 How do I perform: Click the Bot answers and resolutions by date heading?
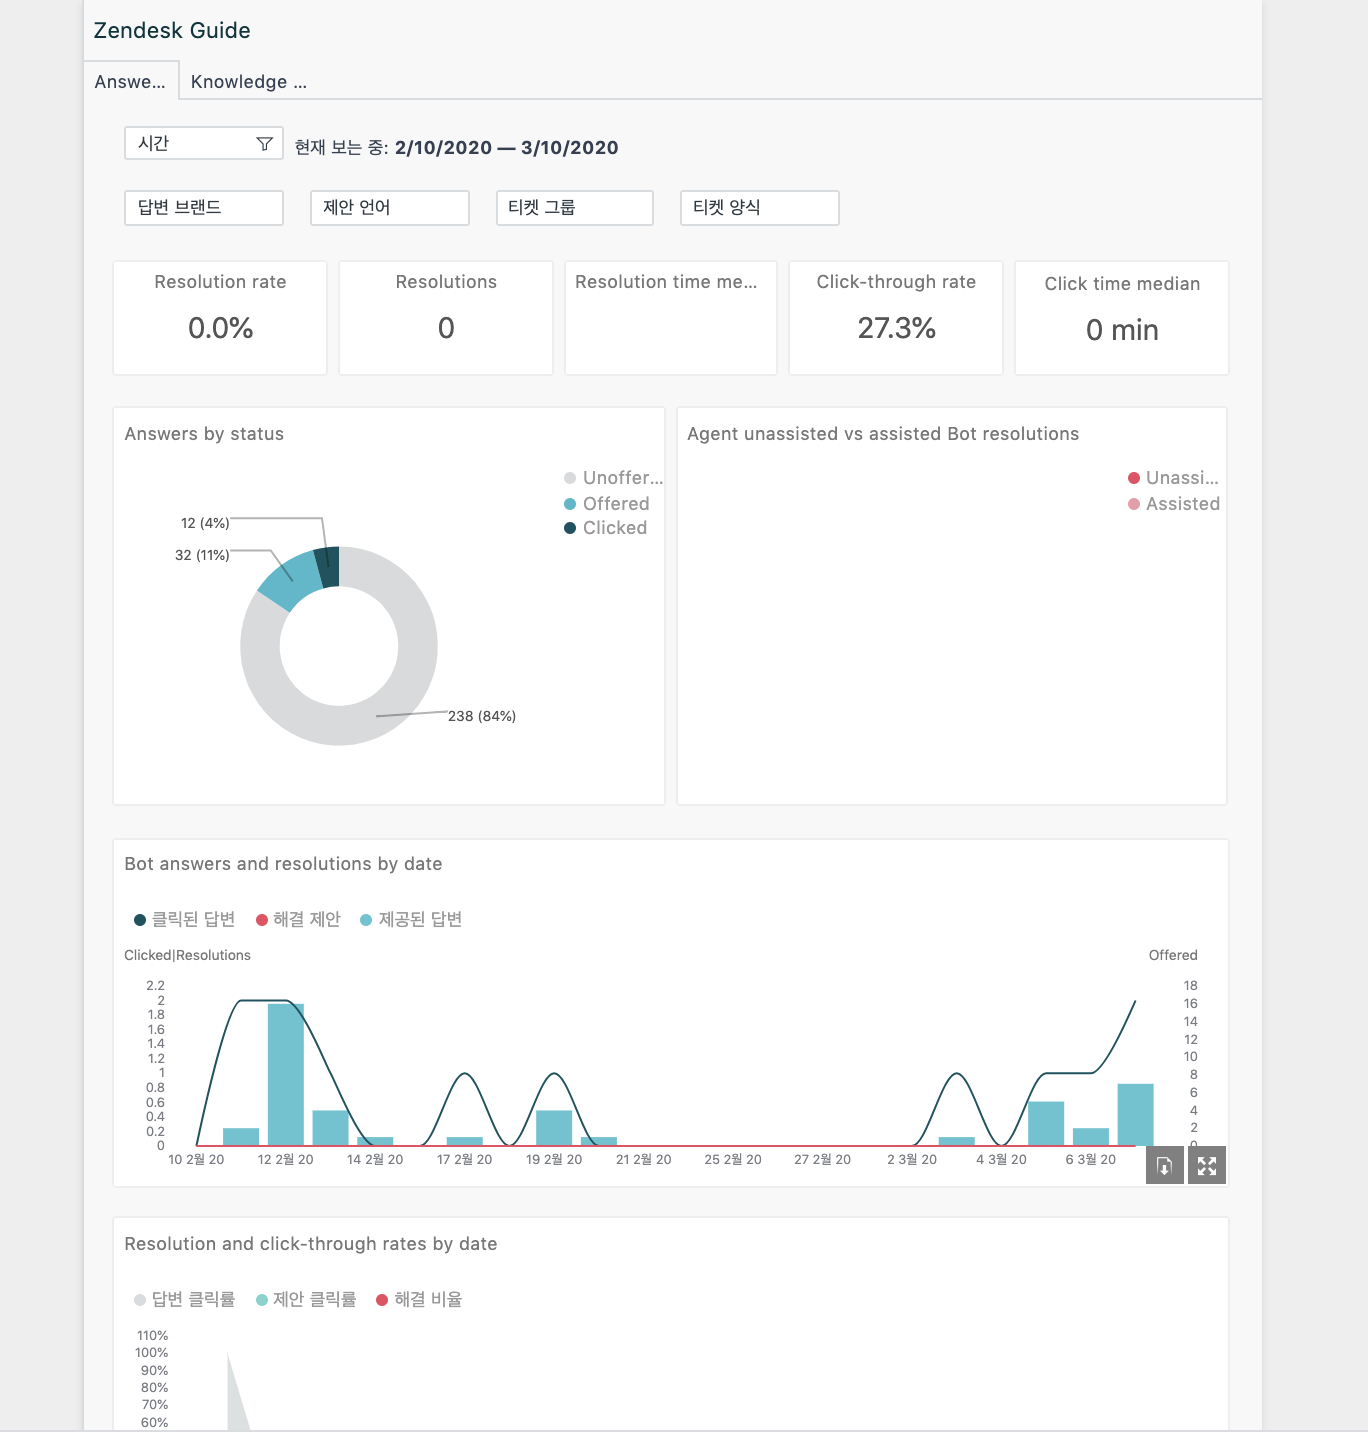(x=283, y=864)
